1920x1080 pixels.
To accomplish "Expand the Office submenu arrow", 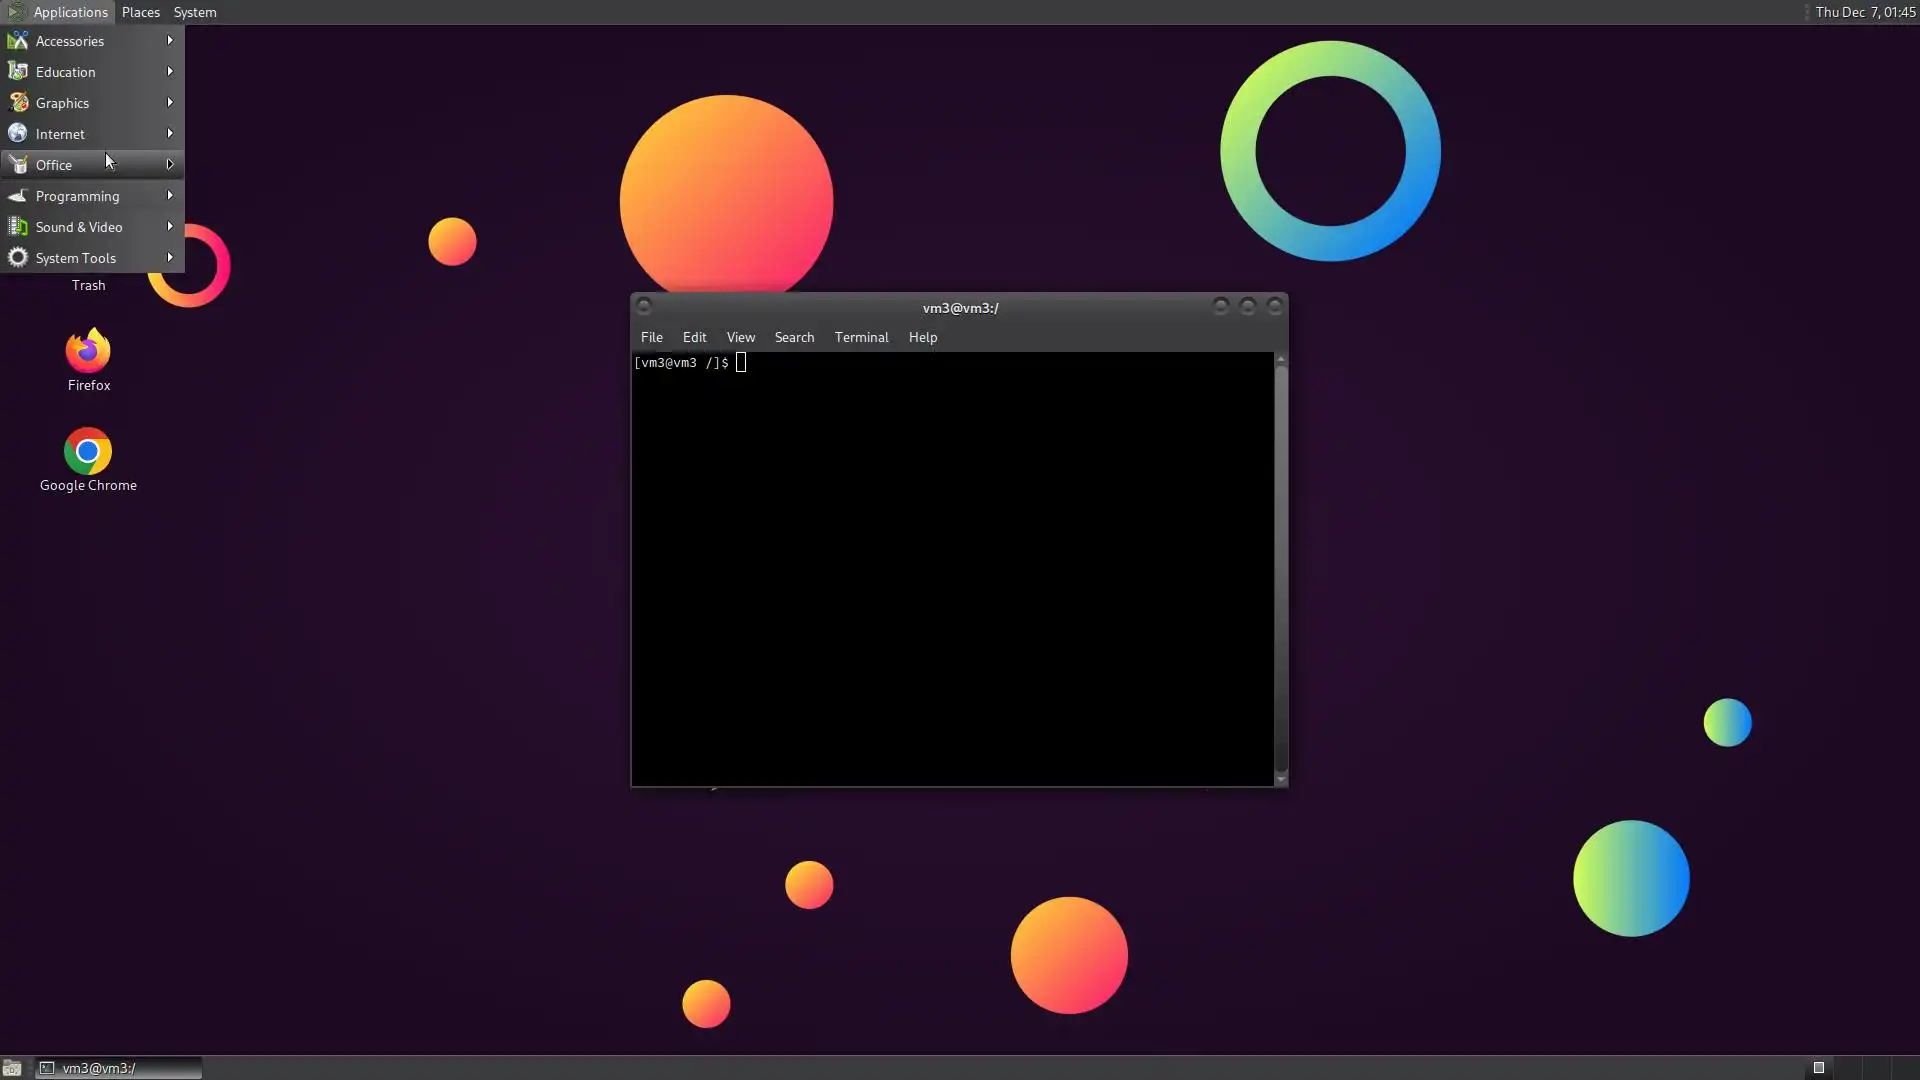I will tap(170, 165).
